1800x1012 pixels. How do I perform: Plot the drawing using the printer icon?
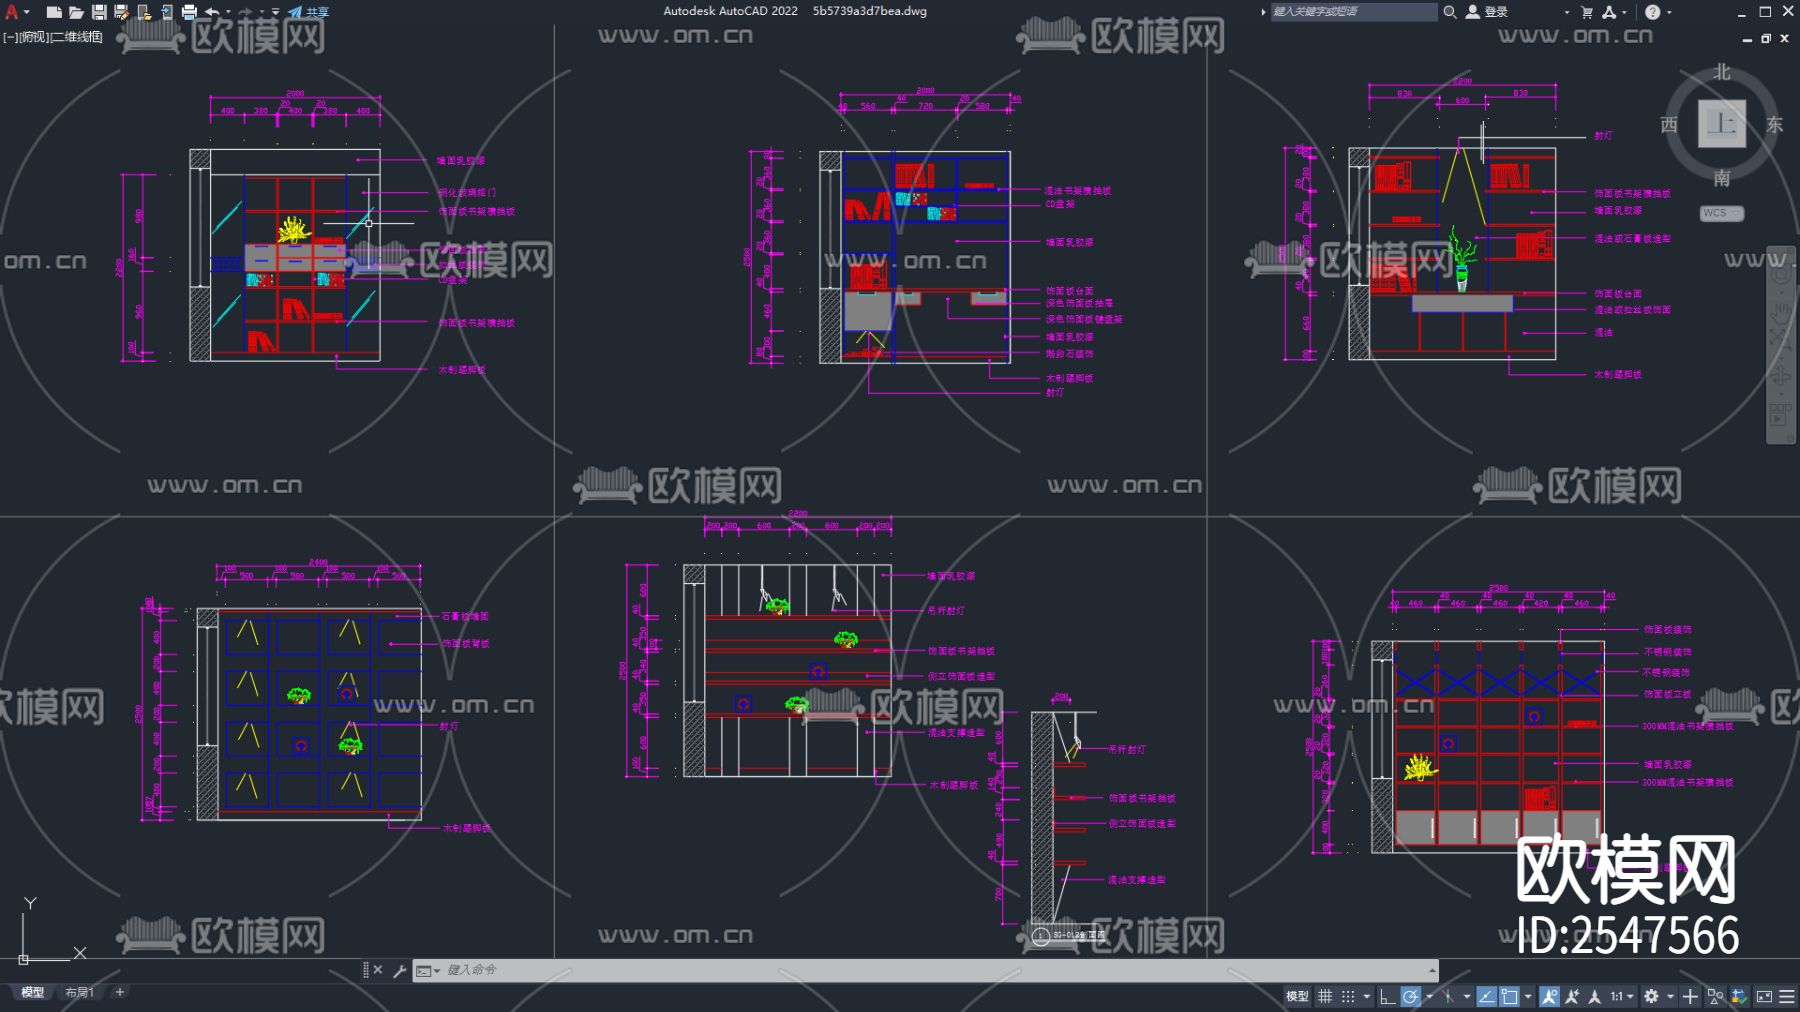tap(189, 12)
